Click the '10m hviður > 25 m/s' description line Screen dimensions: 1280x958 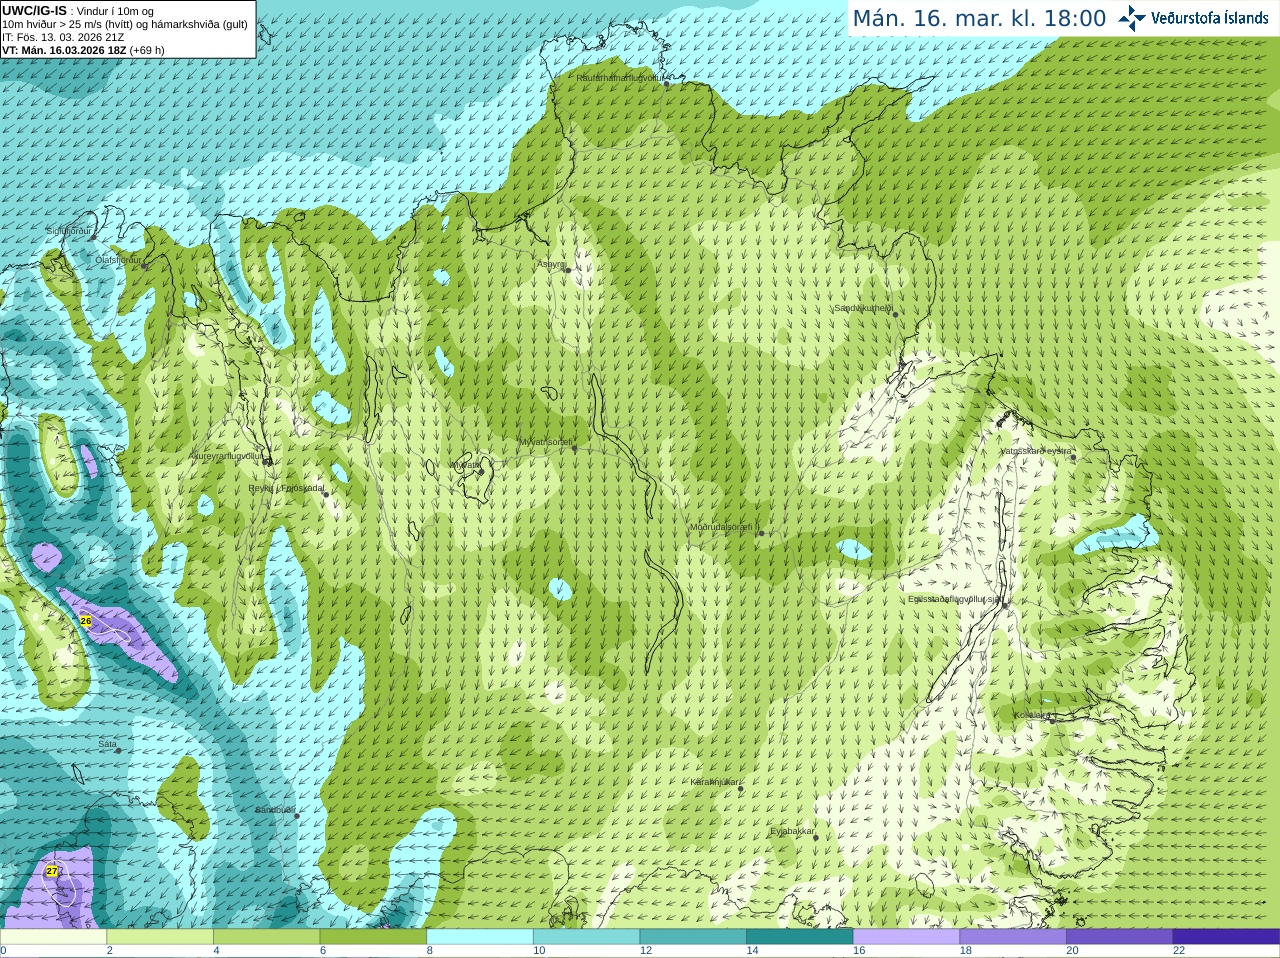125,24
